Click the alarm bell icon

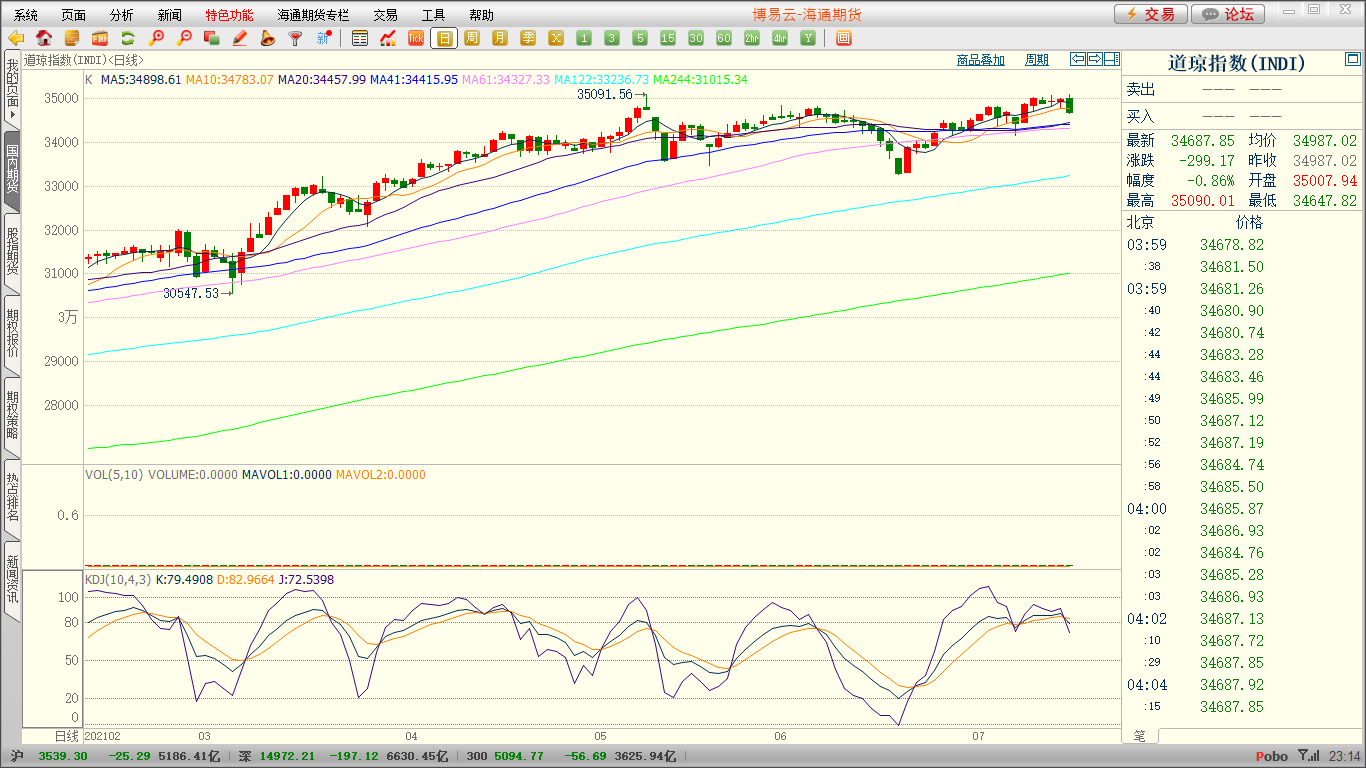point(267,38)
